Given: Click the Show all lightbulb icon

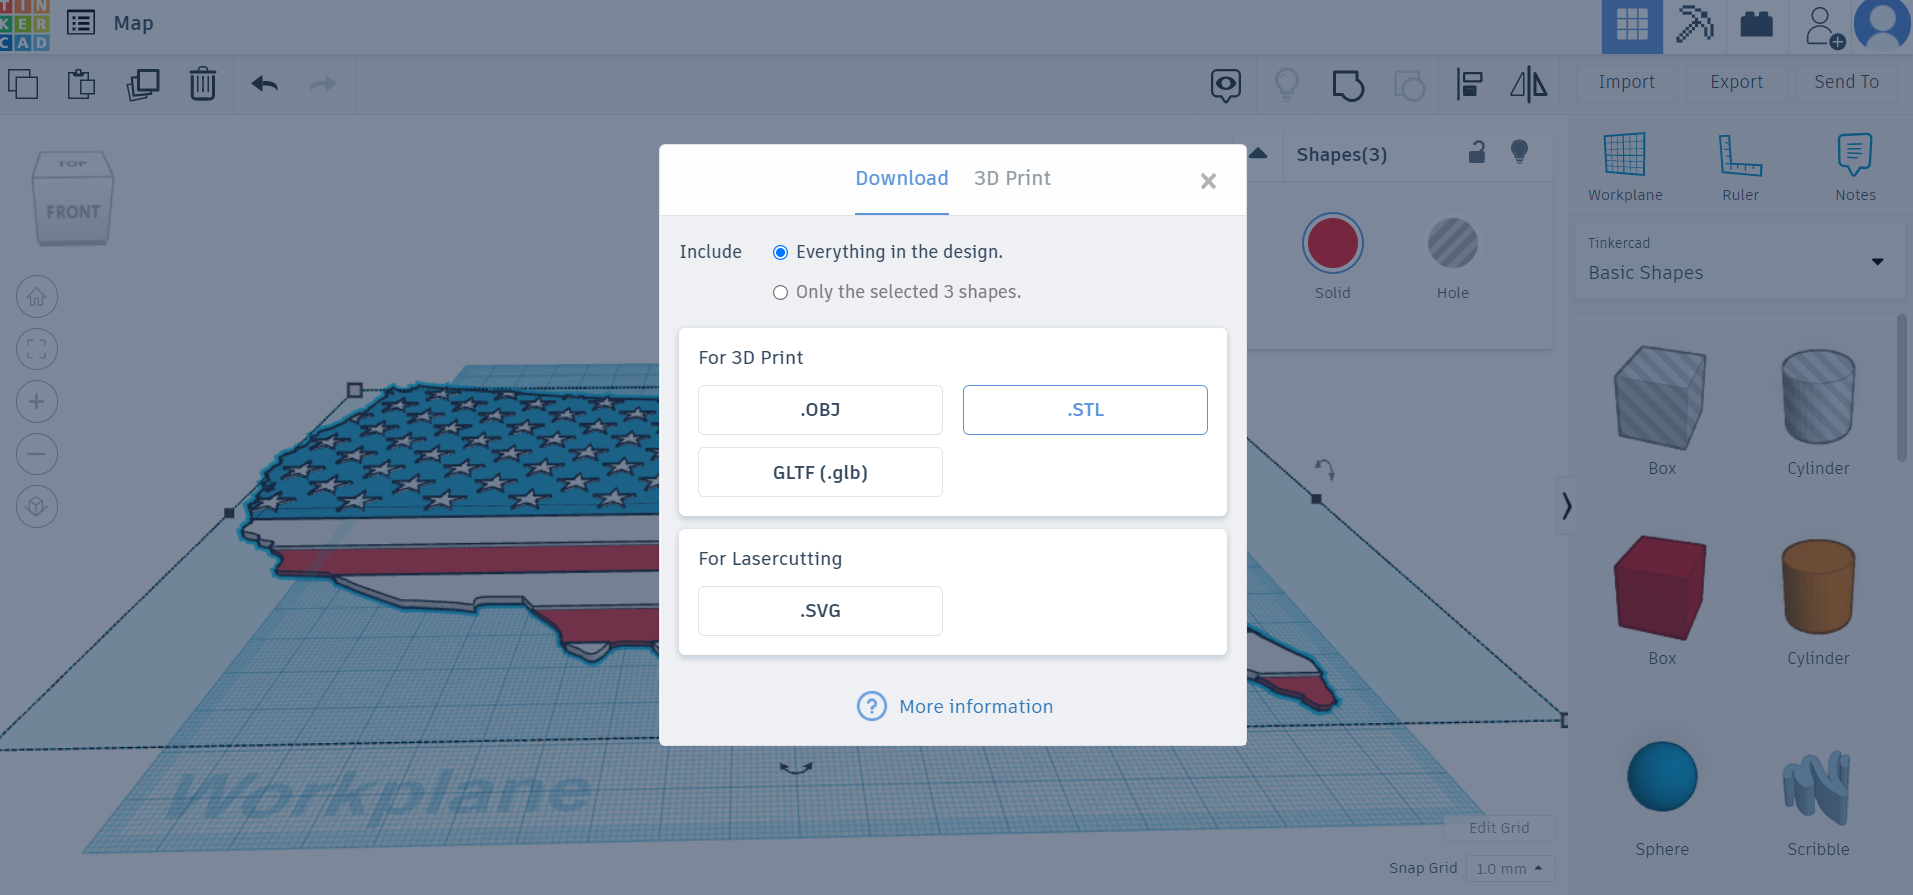Looking at the screenshot, I should [x=1287, y=85].
